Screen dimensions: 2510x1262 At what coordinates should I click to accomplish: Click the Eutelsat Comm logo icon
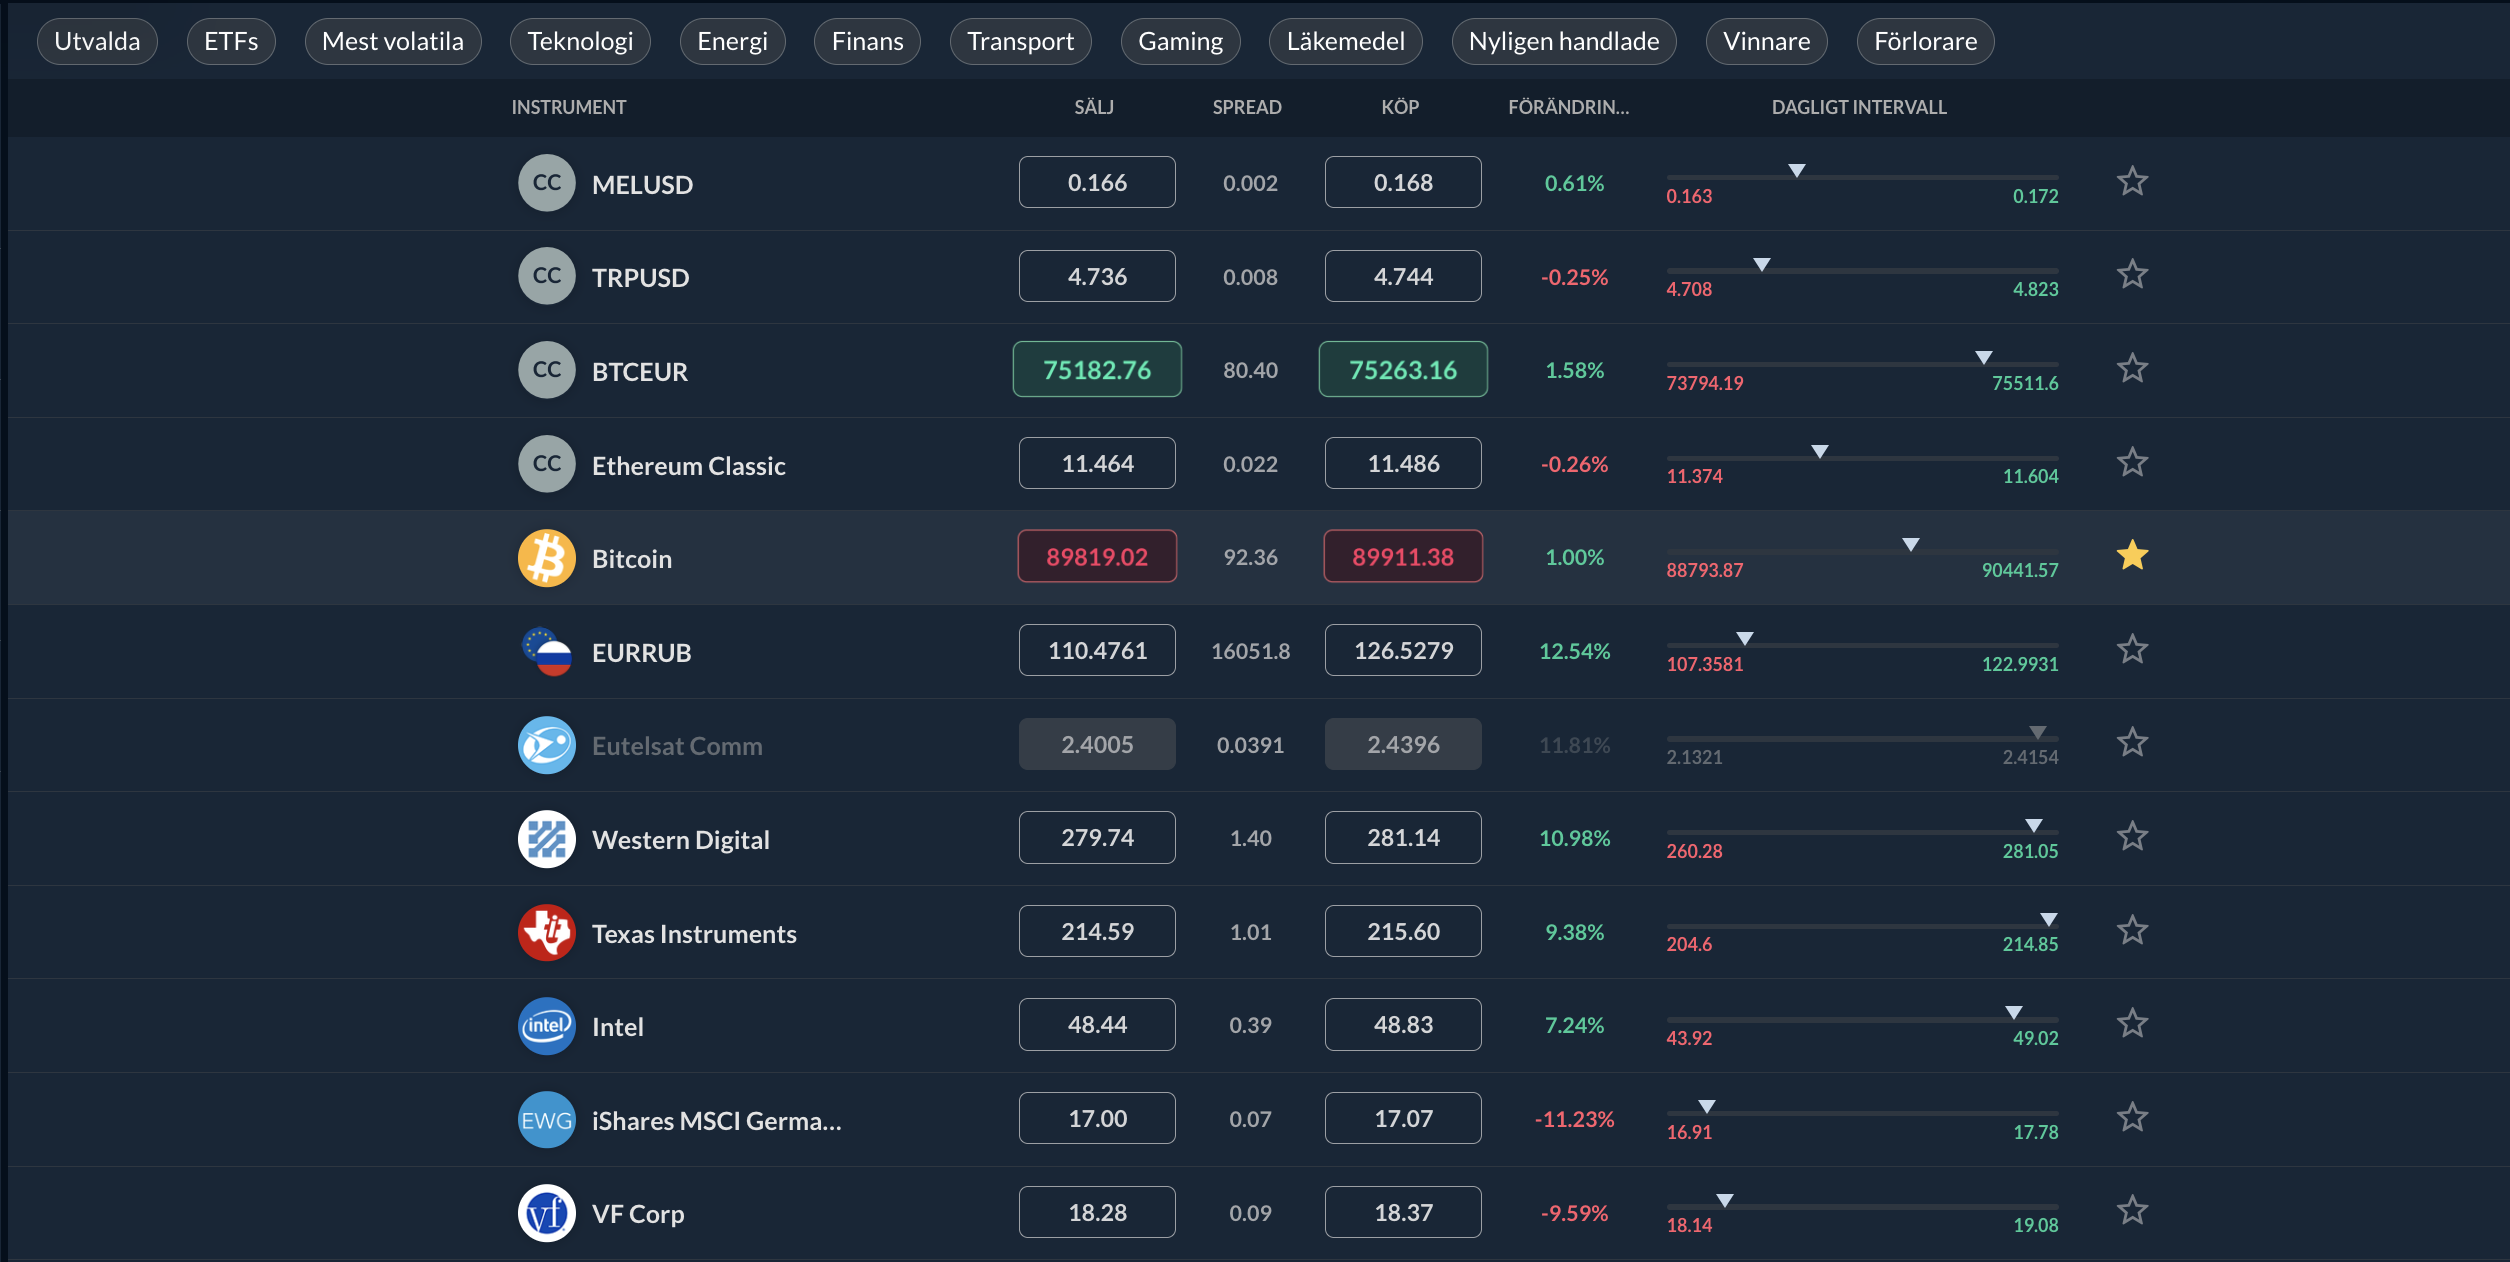pos(546,745)
